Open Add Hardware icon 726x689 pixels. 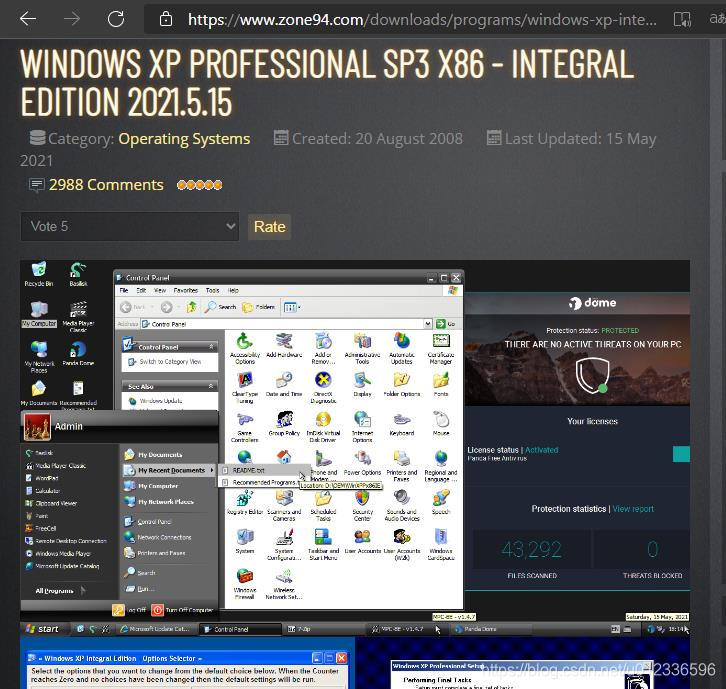[x=284, y=345]
